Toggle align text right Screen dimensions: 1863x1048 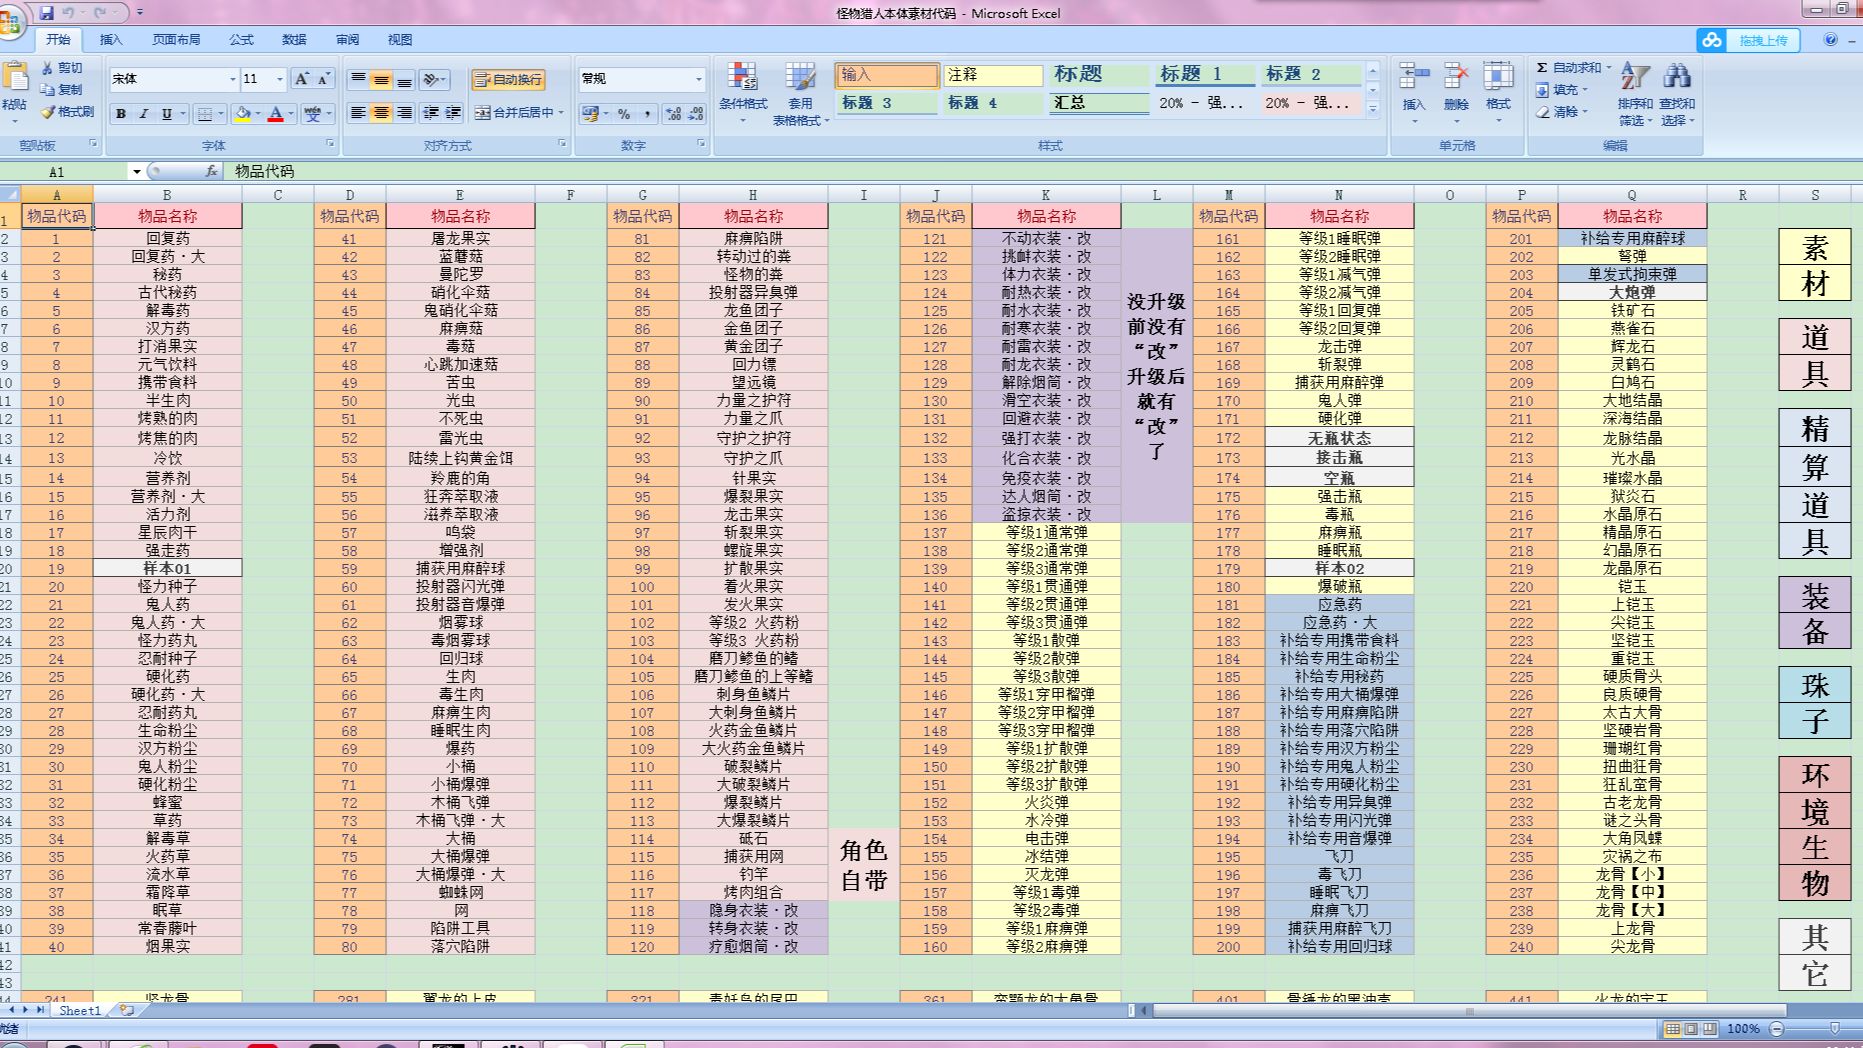[404, 113]
